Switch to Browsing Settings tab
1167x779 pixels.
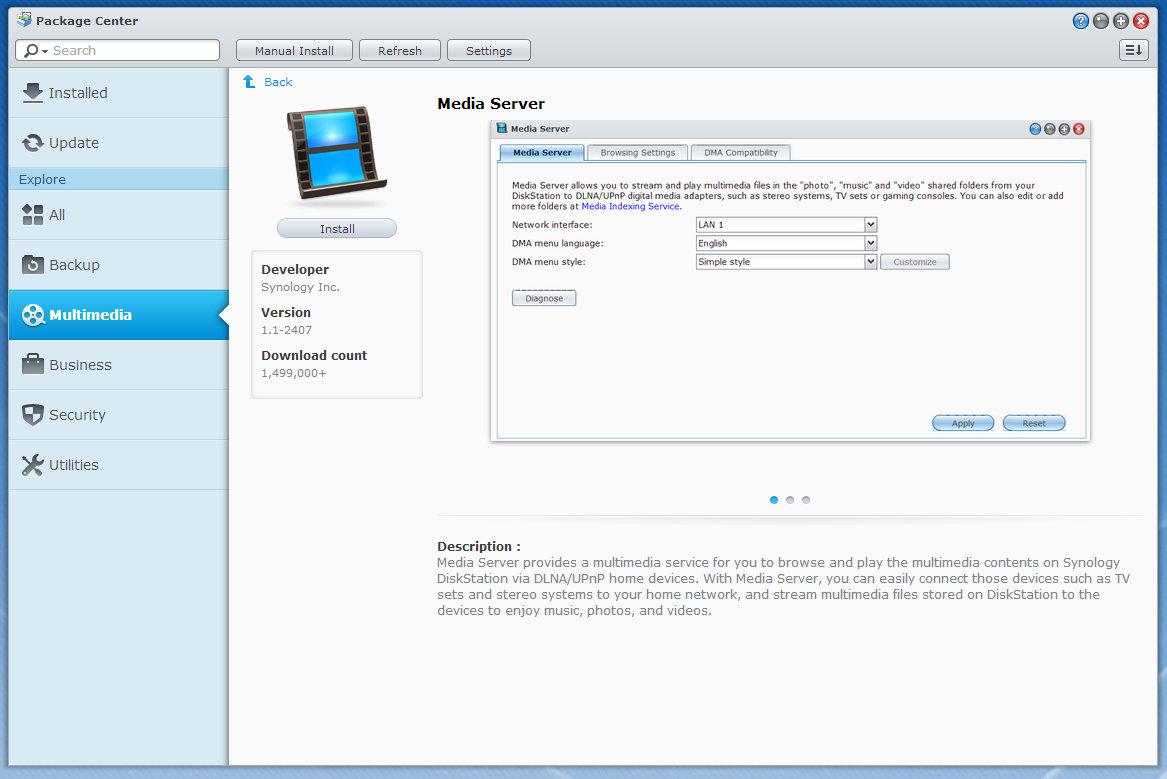(638, 153)
